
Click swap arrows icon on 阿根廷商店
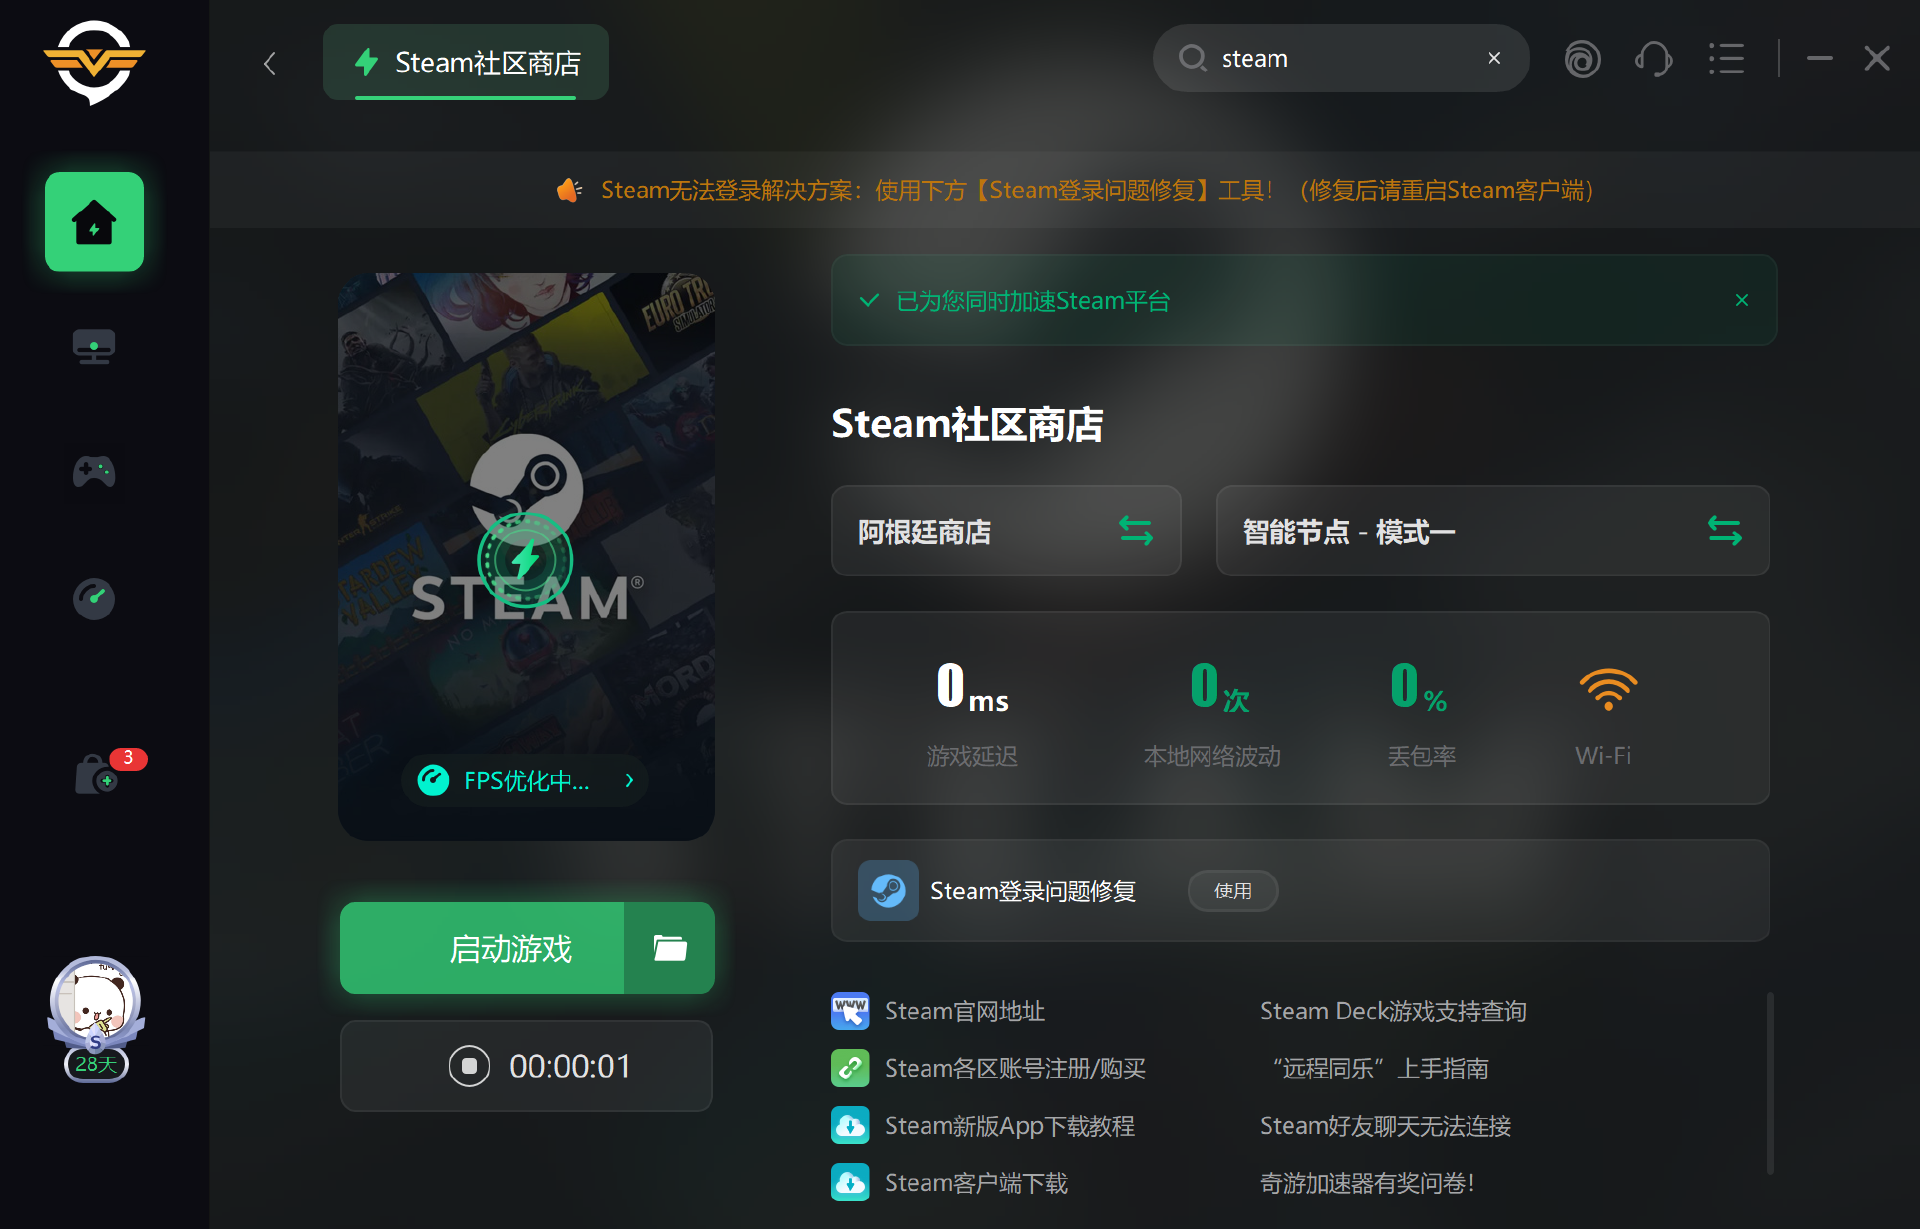pos(1136,531)
